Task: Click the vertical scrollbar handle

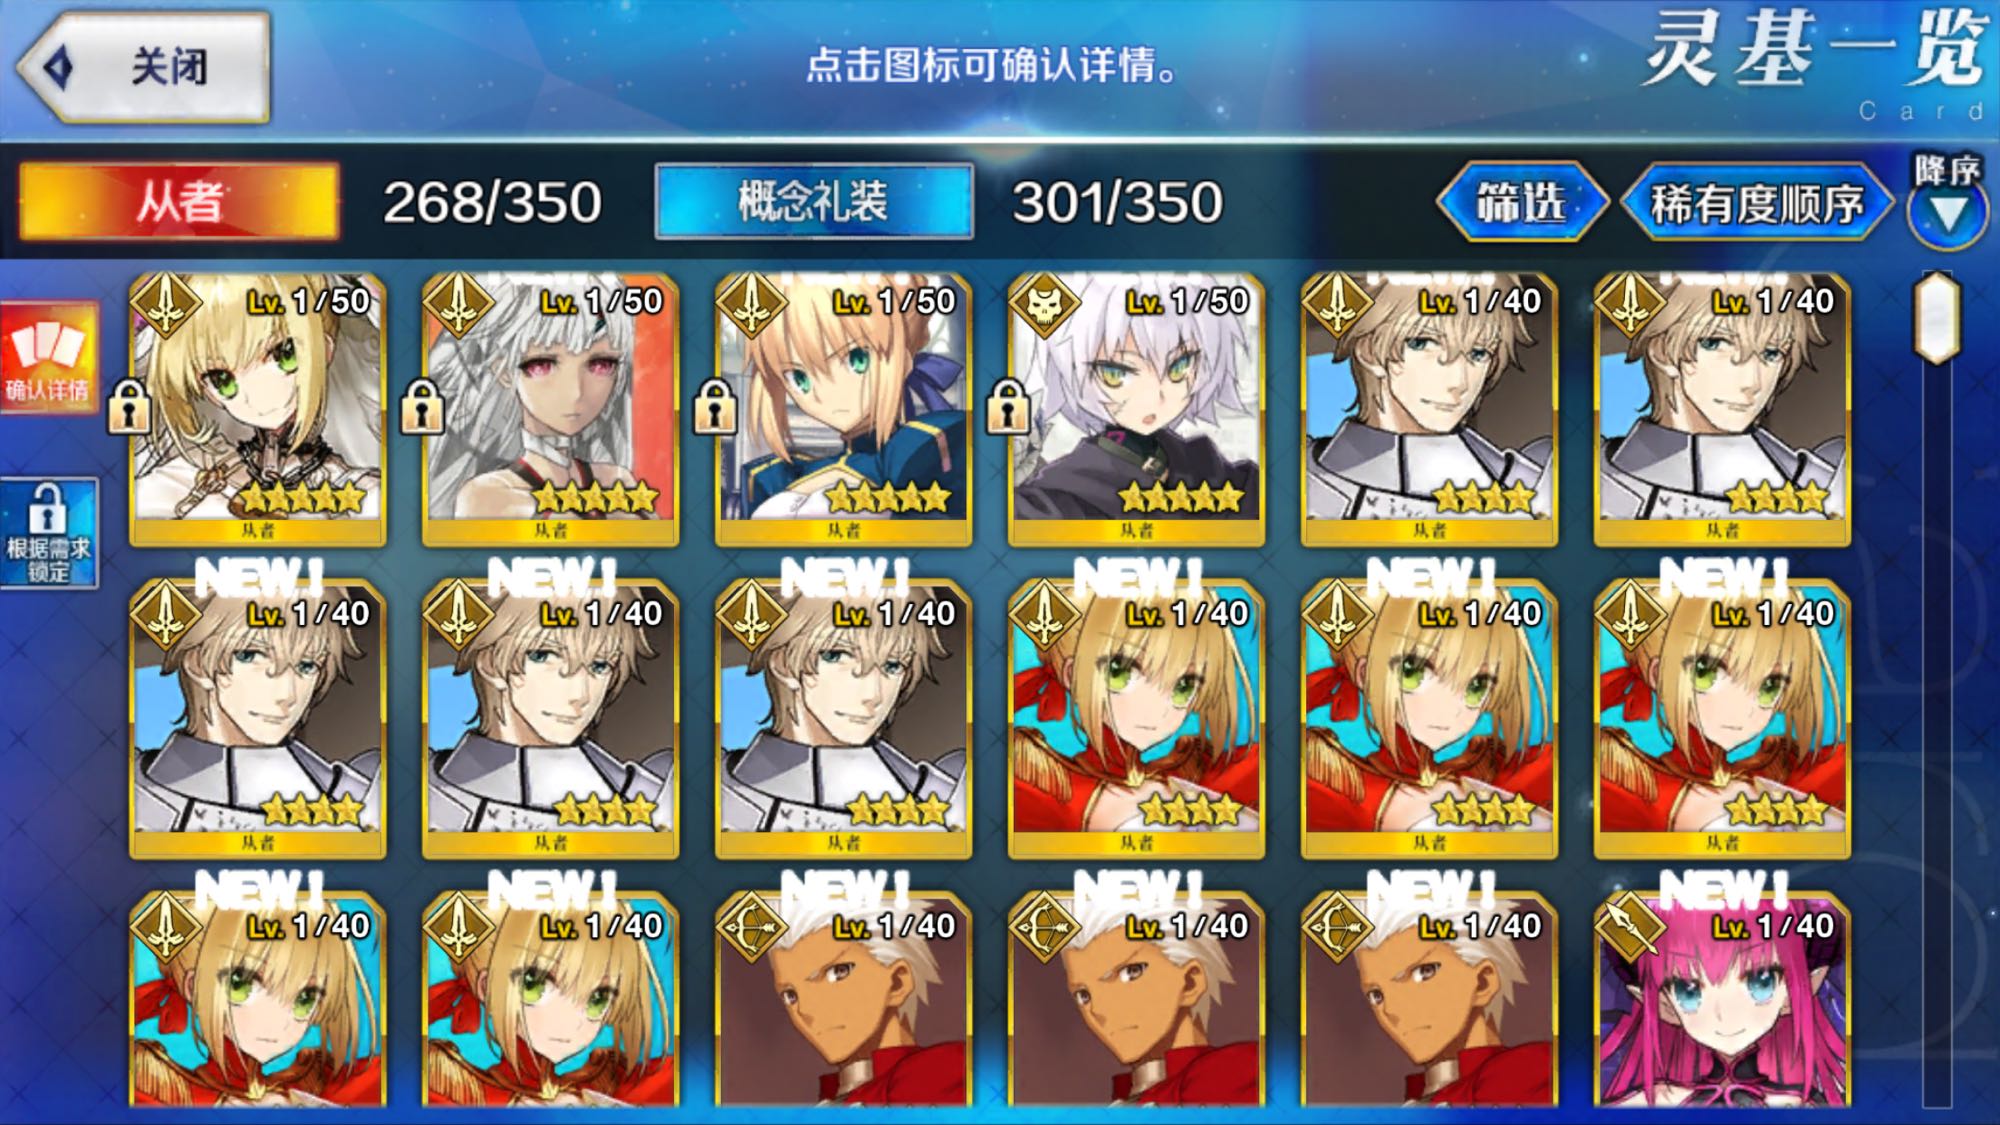Action: [1936, 317]
